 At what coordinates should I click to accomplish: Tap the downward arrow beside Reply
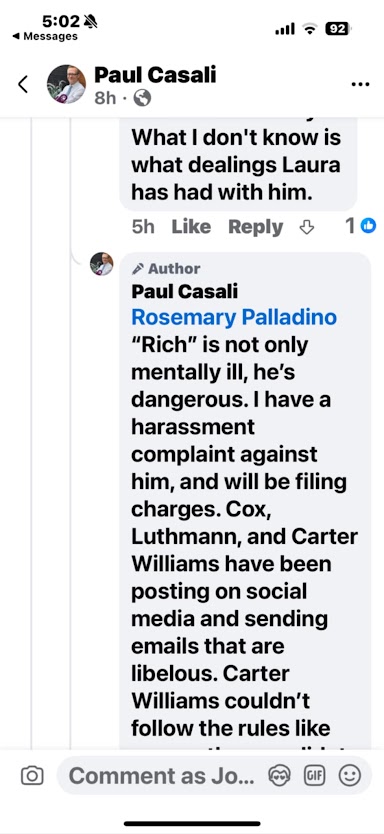pos(307,227)
